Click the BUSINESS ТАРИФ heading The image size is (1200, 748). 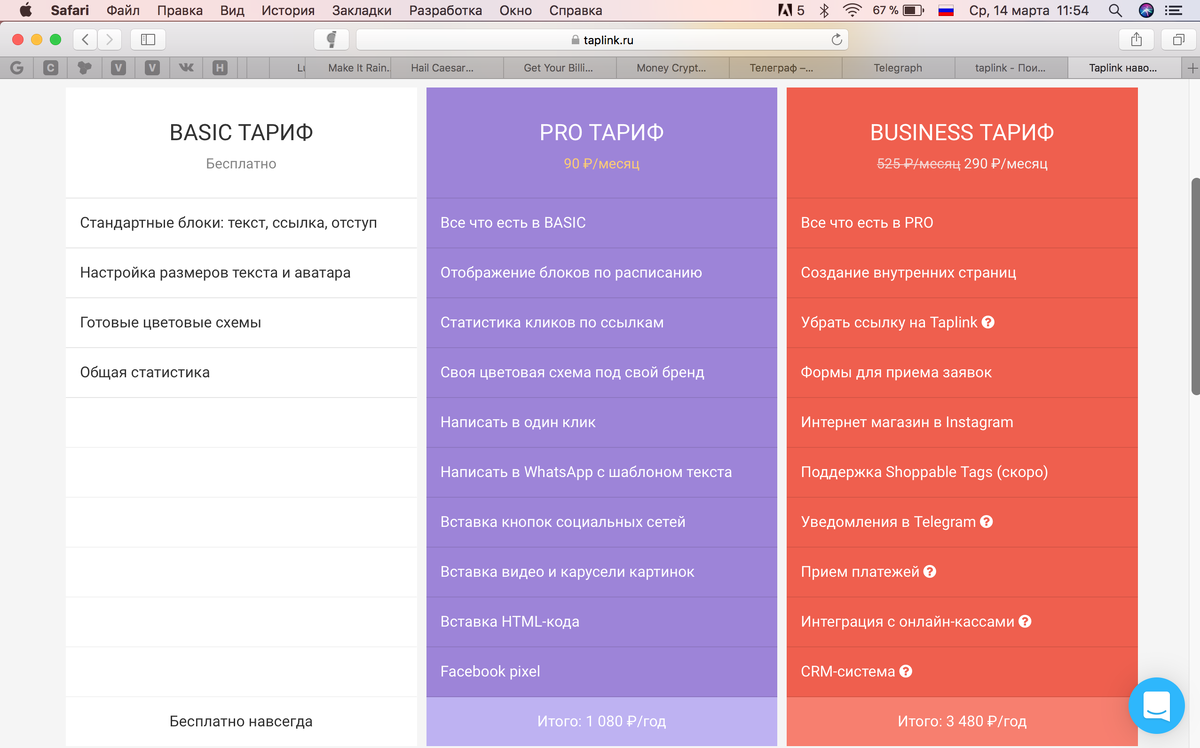[x=962, y=132]
